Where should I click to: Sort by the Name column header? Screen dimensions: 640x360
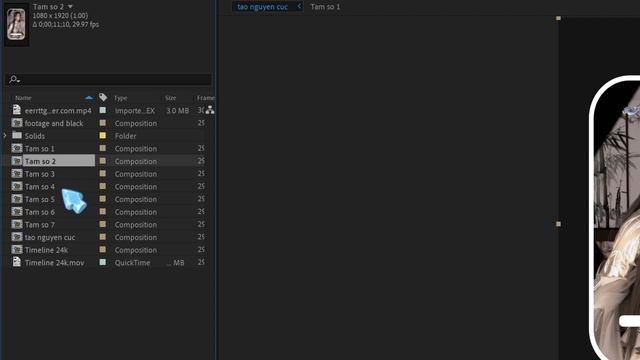tap(23, 98)
